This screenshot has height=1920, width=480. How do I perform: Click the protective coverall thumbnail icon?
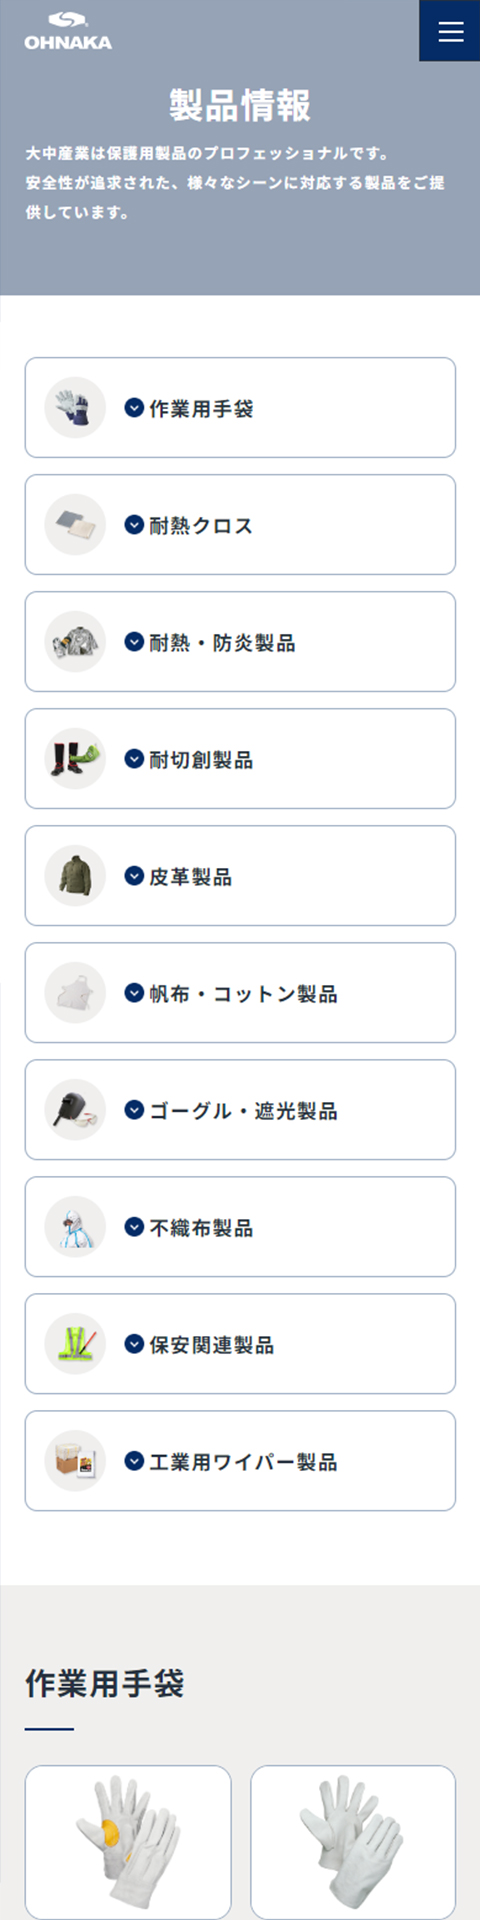75,1227
